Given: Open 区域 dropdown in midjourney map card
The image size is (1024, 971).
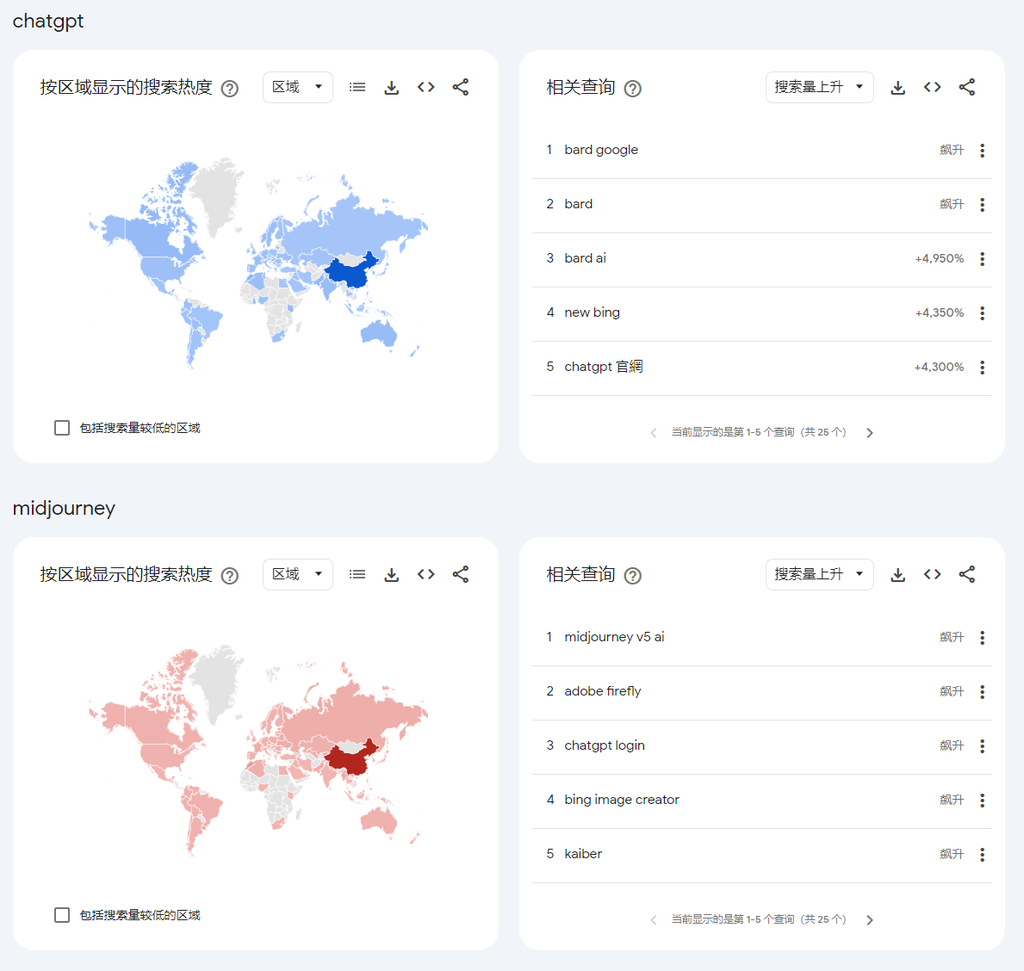Looking at the screenshot, I should tap(298, 575).
